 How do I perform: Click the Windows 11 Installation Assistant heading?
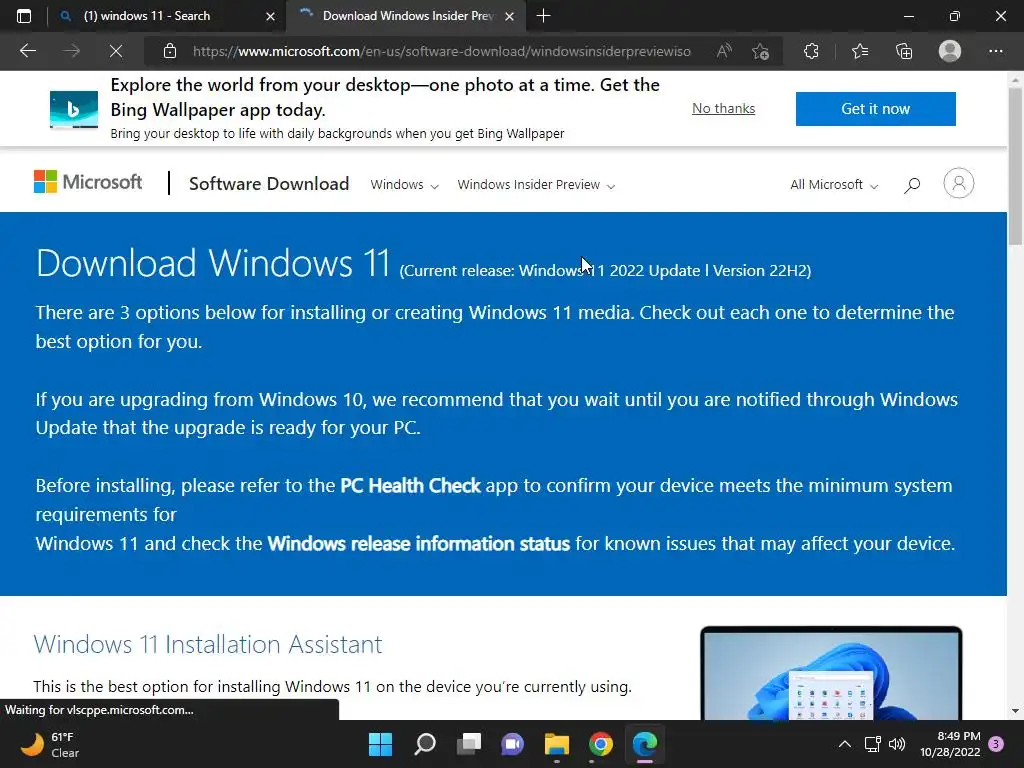pyautogui.click(x=208, y=644)
